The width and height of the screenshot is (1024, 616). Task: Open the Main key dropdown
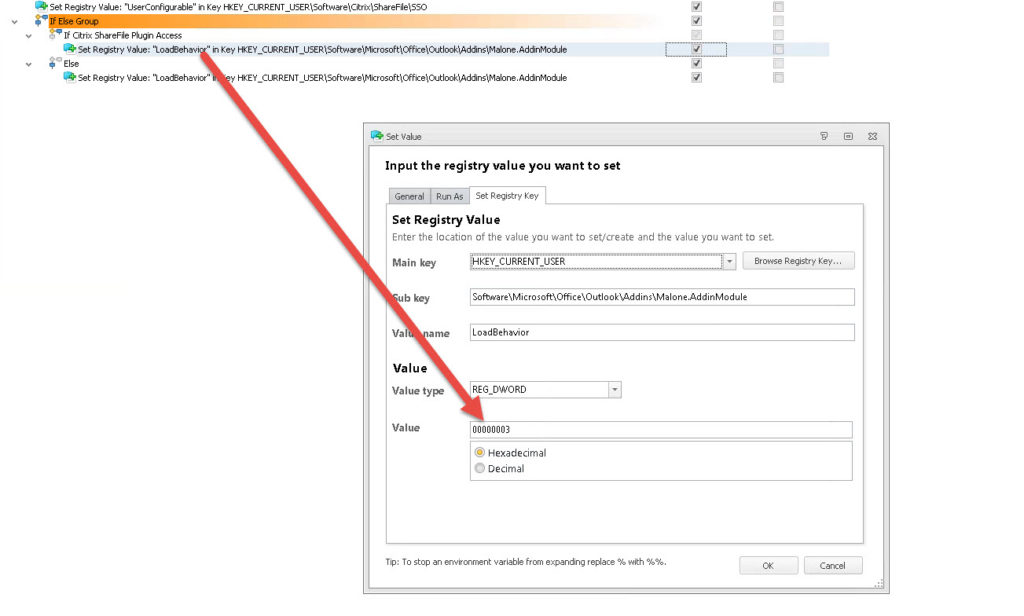coord(731,260)
